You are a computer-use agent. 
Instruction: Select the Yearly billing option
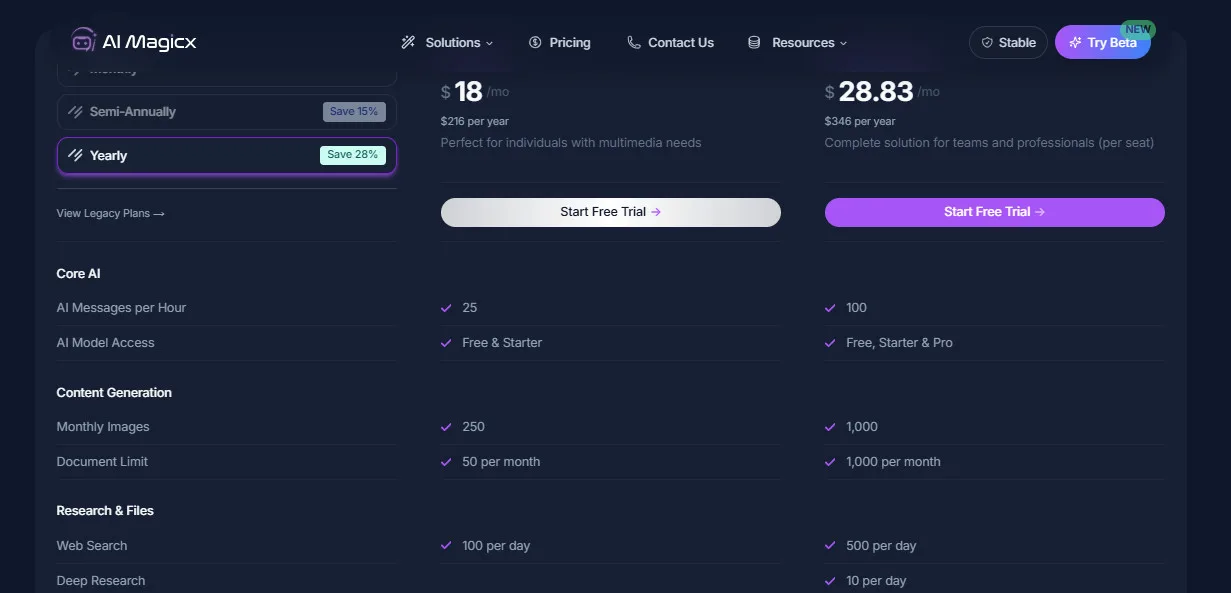pos(226,155)
